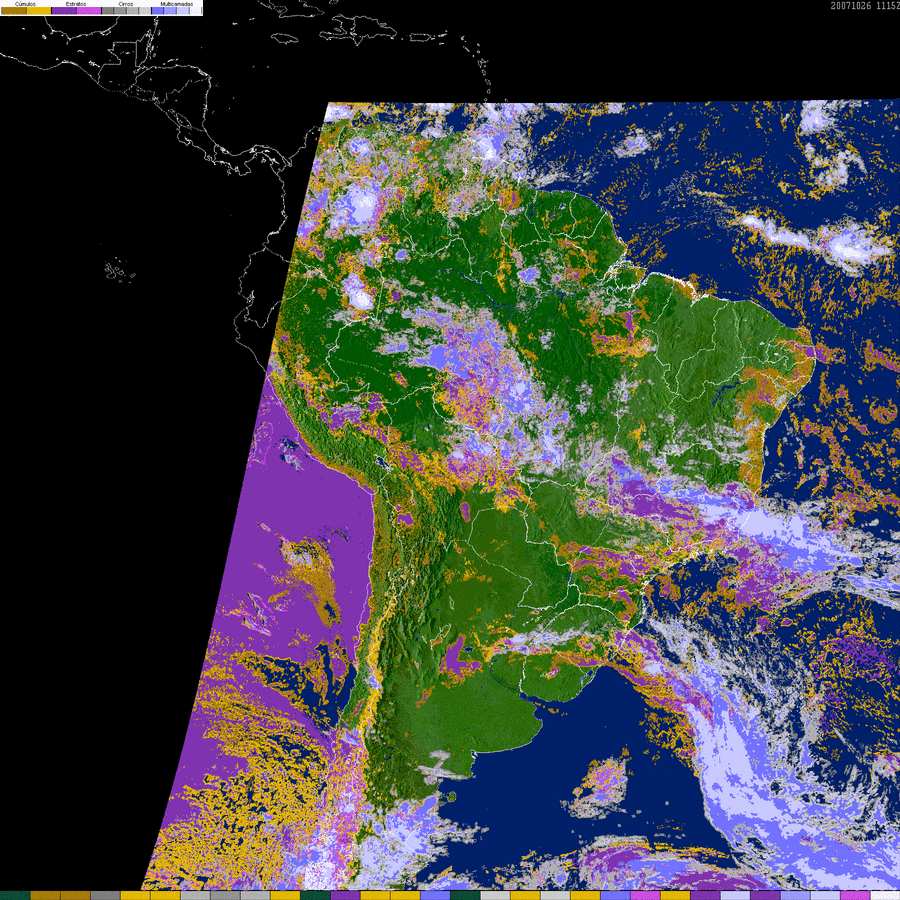
Task: Click the Estratos legend label
Action: pos(76,4)
